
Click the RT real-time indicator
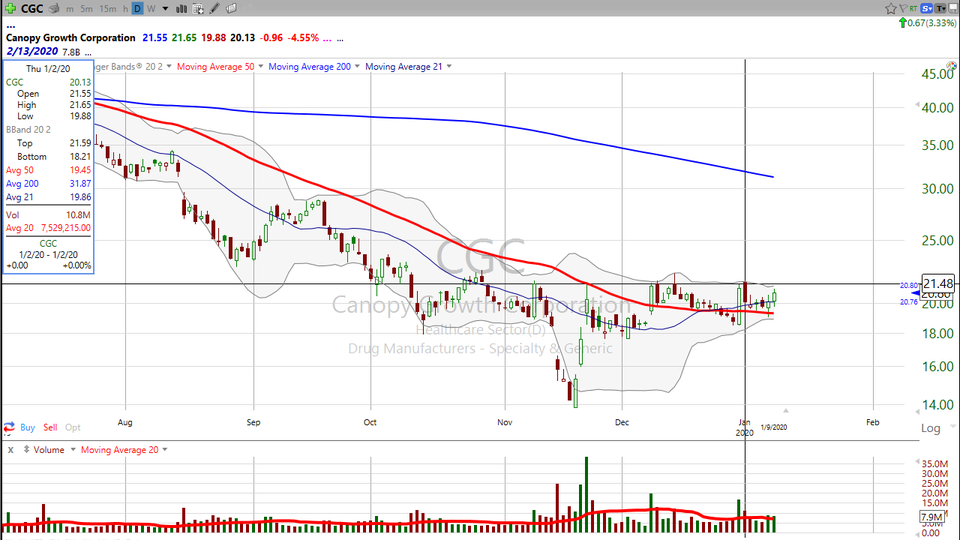click(x=913, y=8)
